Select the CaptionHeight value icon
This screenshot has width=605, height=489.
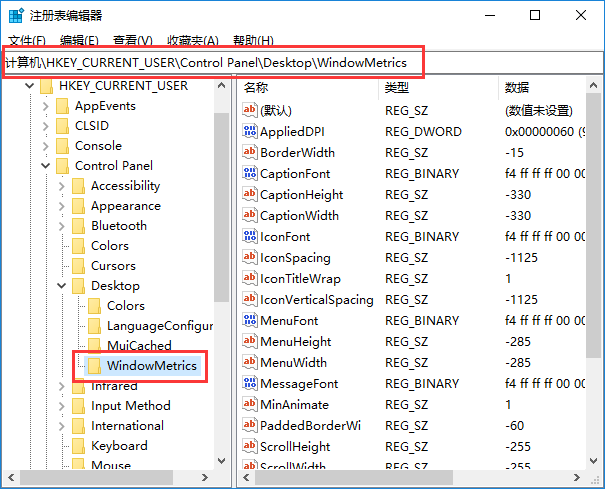[x=249, y=194]
